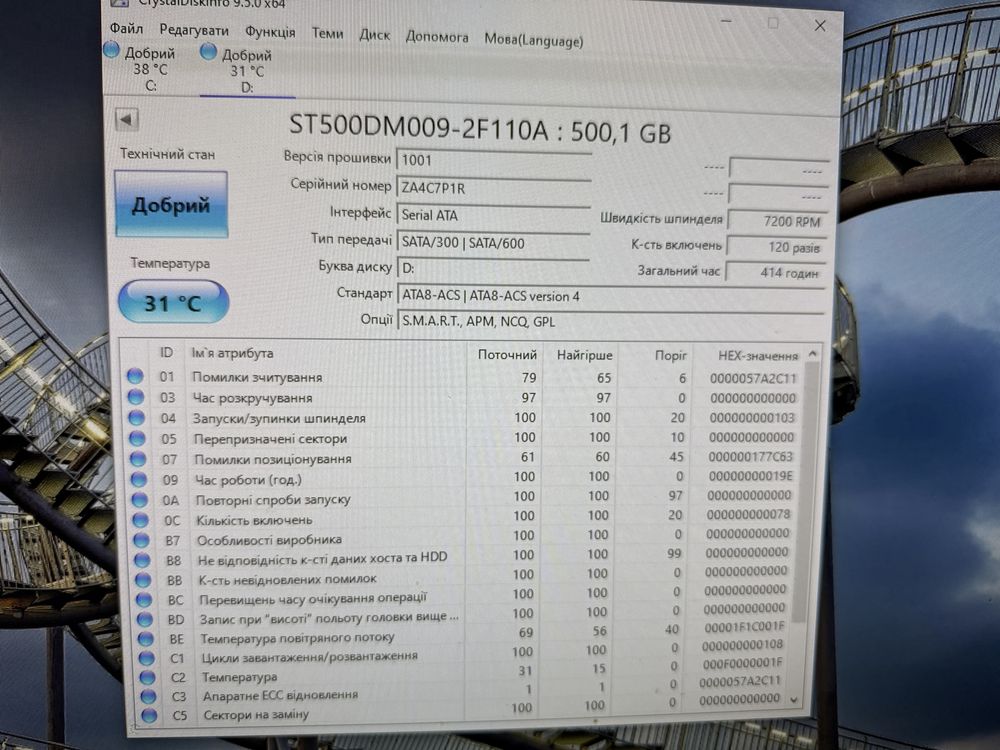Click the scroll down arrow of attribute list
1000x750 pixels.
coord(794,700)
